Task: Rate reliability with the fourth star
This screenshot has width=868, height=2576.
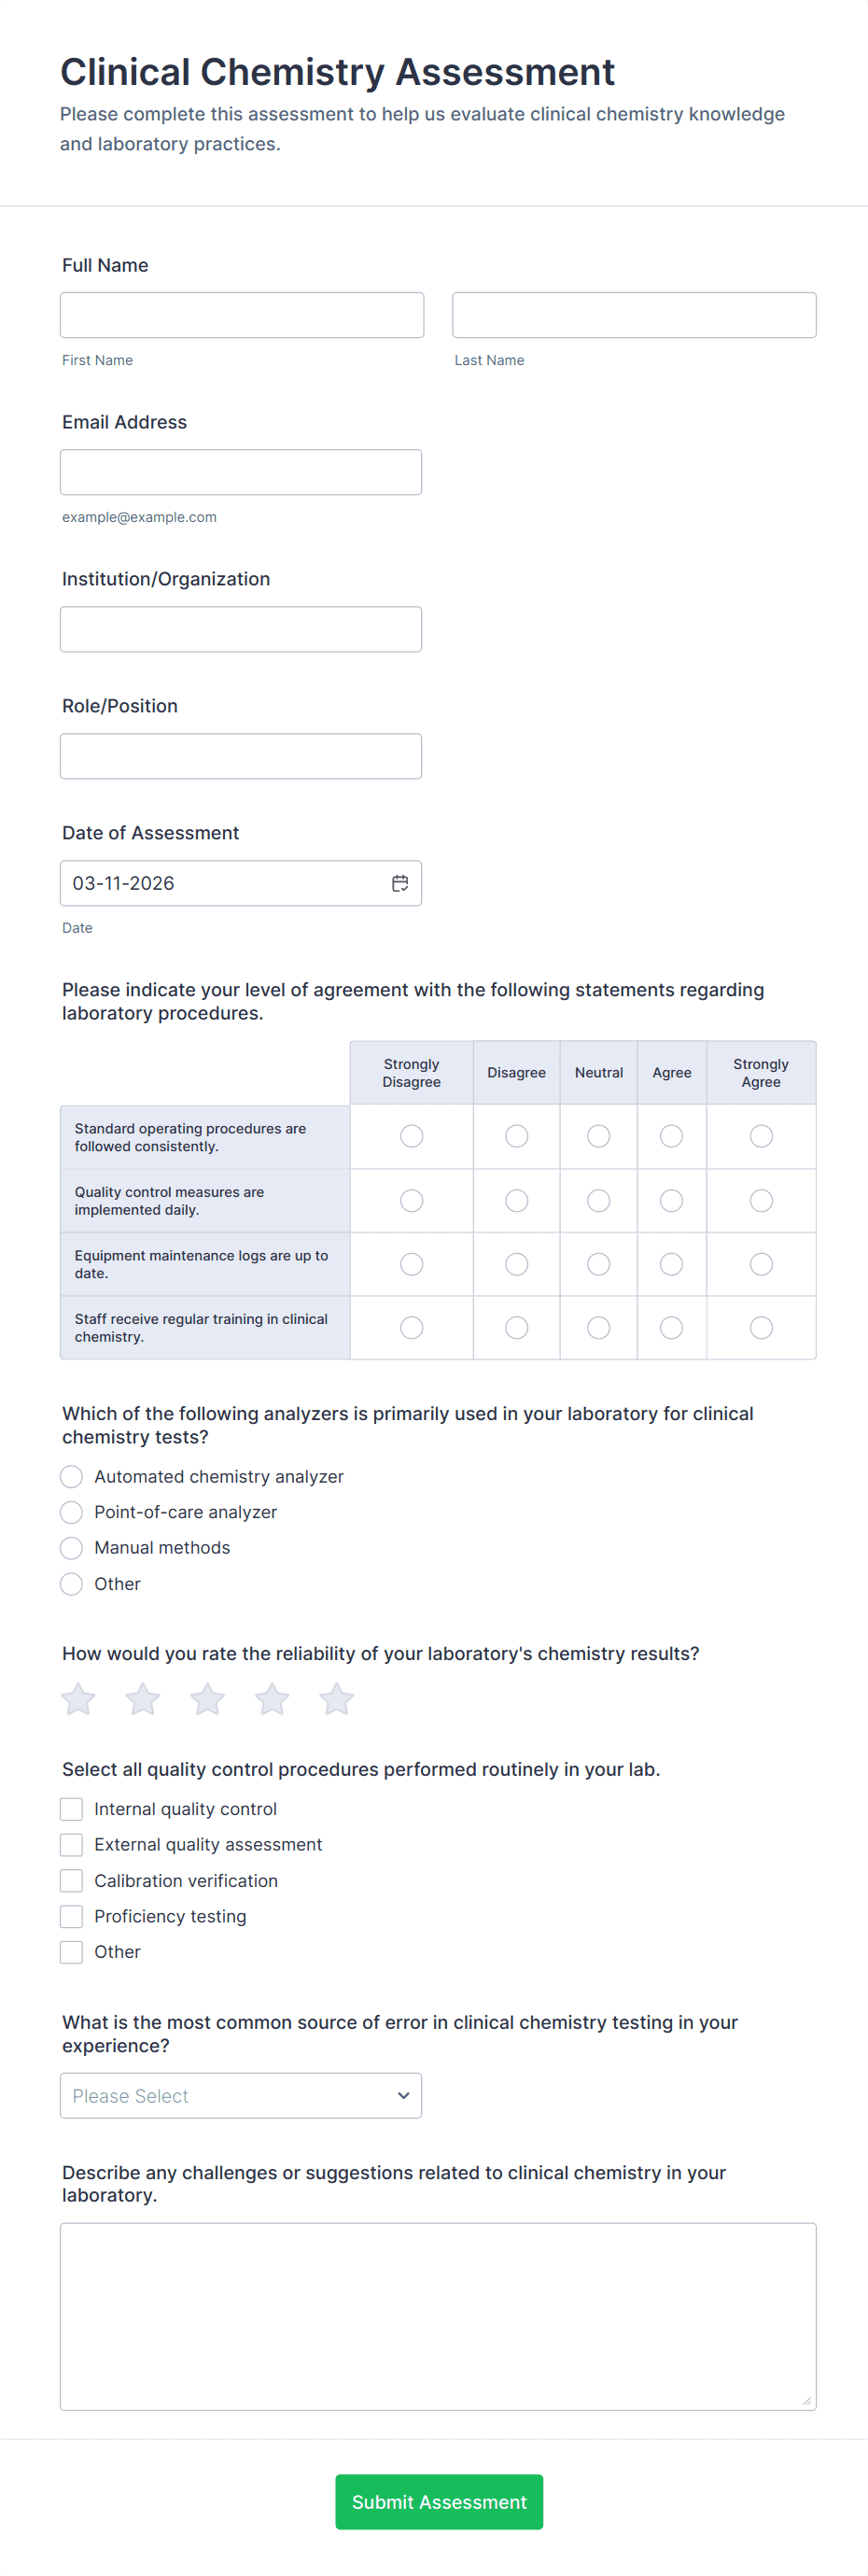Action: pyautogui.click(x=272, y=1699)
